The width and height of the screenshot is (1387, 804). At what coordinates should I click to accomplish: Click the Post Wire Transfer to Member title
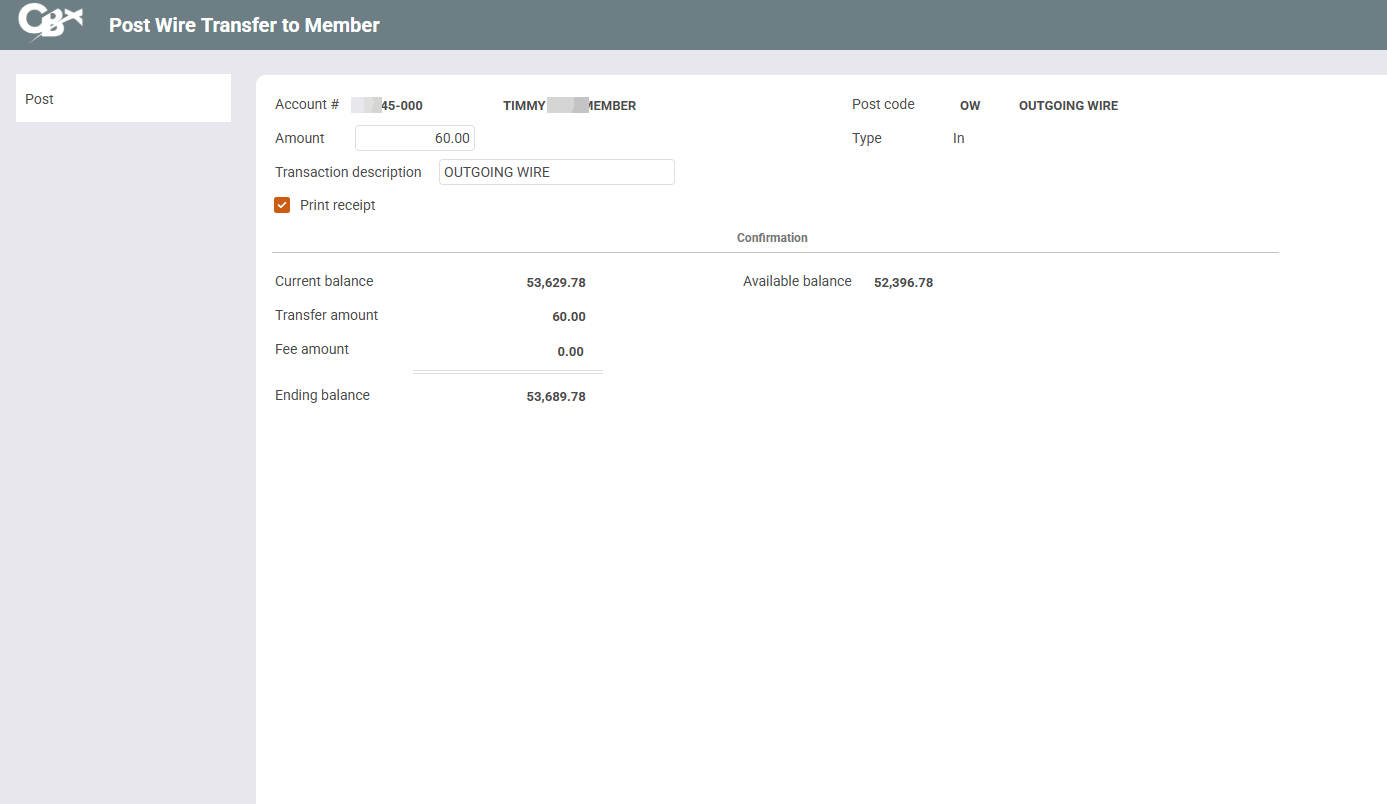click(244, 25)
